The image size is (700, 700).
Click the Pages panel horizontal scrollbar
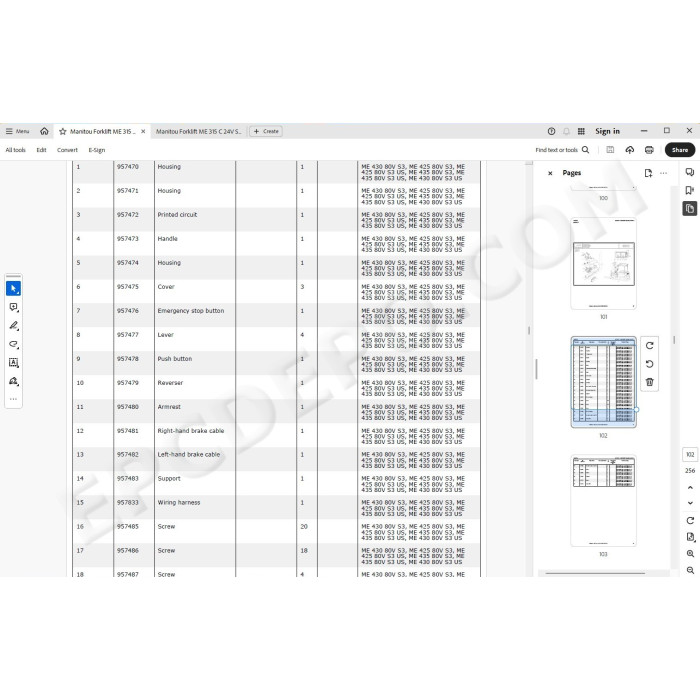point(595,573)
